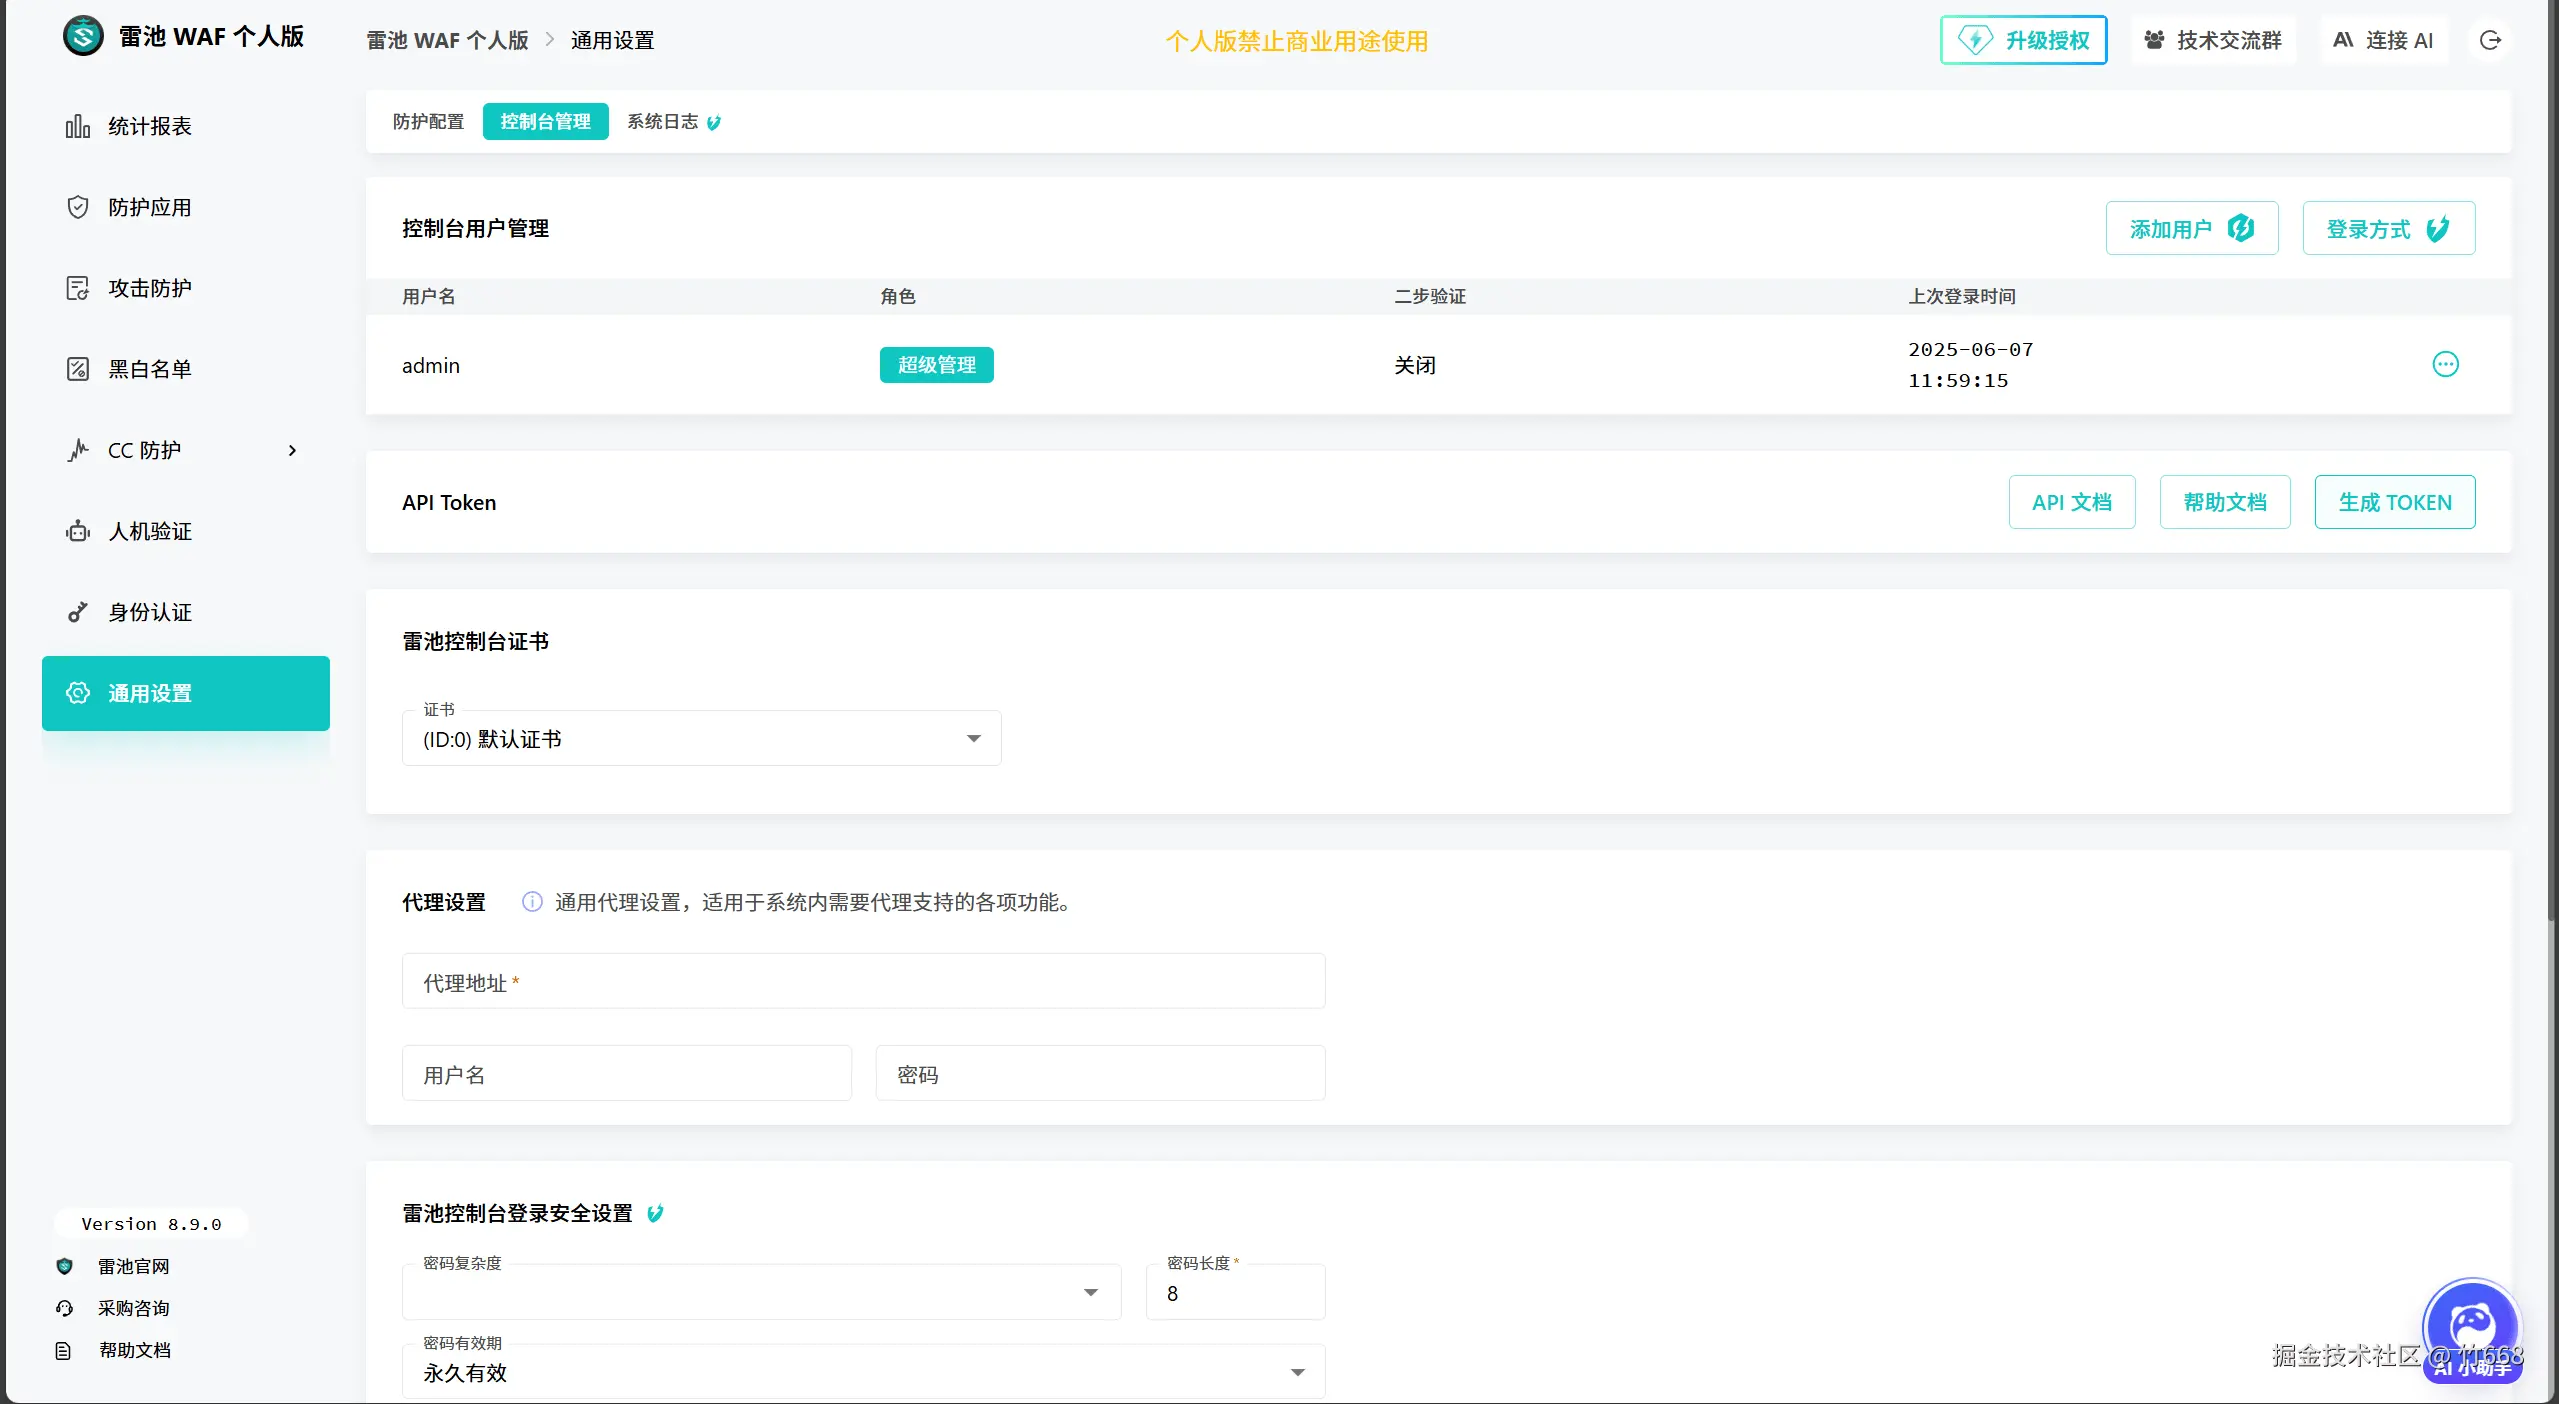
Task: Open the 证书 default certificate dropdown
Action: coord(700,739)
